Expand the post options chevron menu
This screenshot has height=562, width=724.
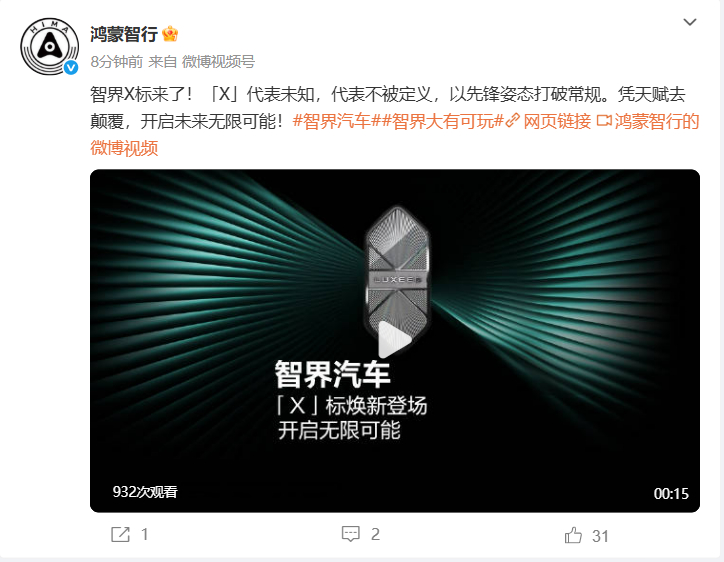(690, 22)
